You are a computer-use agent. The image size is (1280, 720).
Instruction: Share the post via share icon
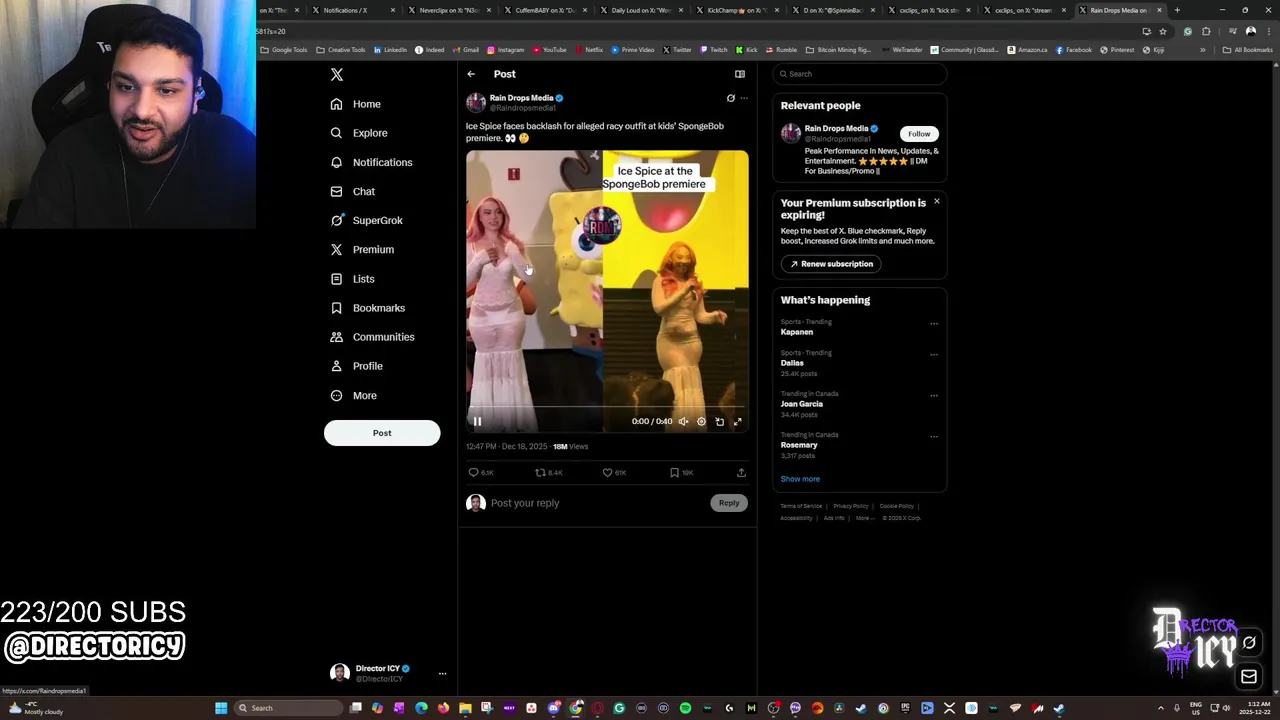pyautogui.click(x=741, y=472)
